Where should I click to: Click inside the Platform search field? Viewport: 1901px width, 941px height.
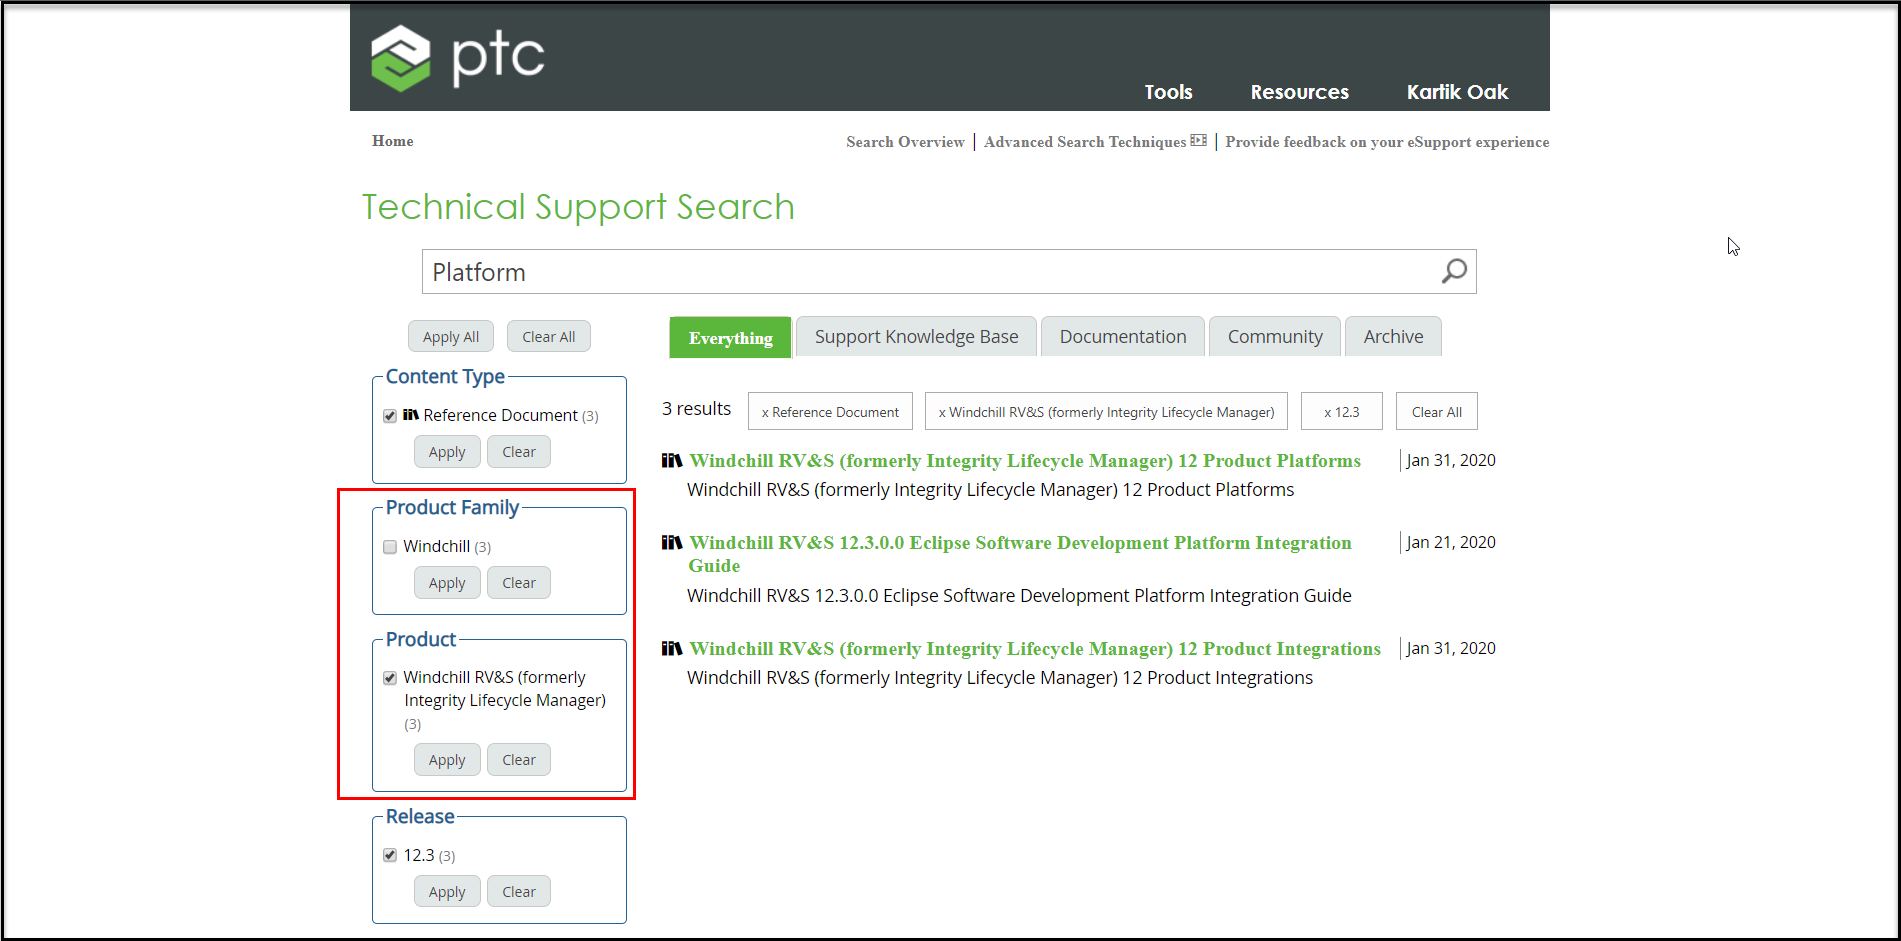[x=900, y=271]
